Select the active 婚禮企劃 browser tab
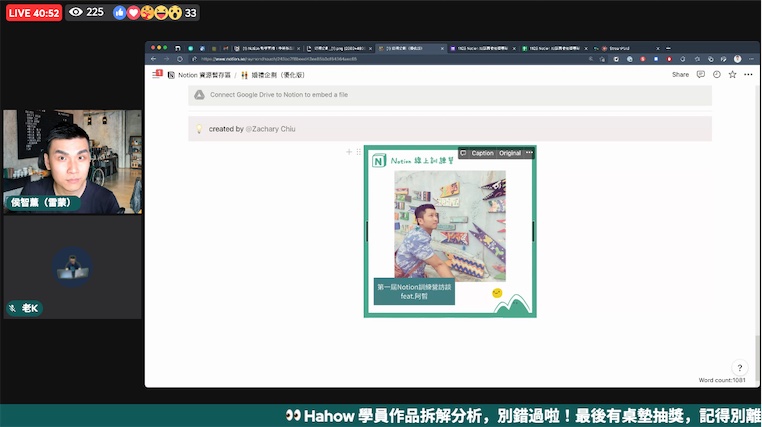Viewport: 762px width, 427px height. click(411, 49)
